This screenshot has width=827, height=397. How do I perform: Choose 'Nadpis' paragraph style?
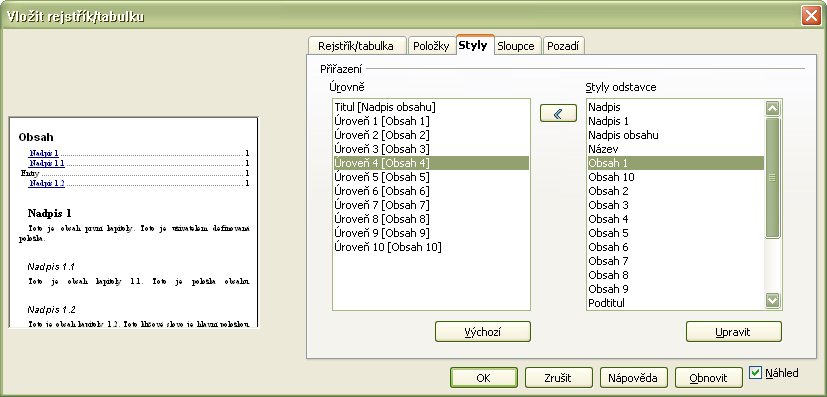676,107
